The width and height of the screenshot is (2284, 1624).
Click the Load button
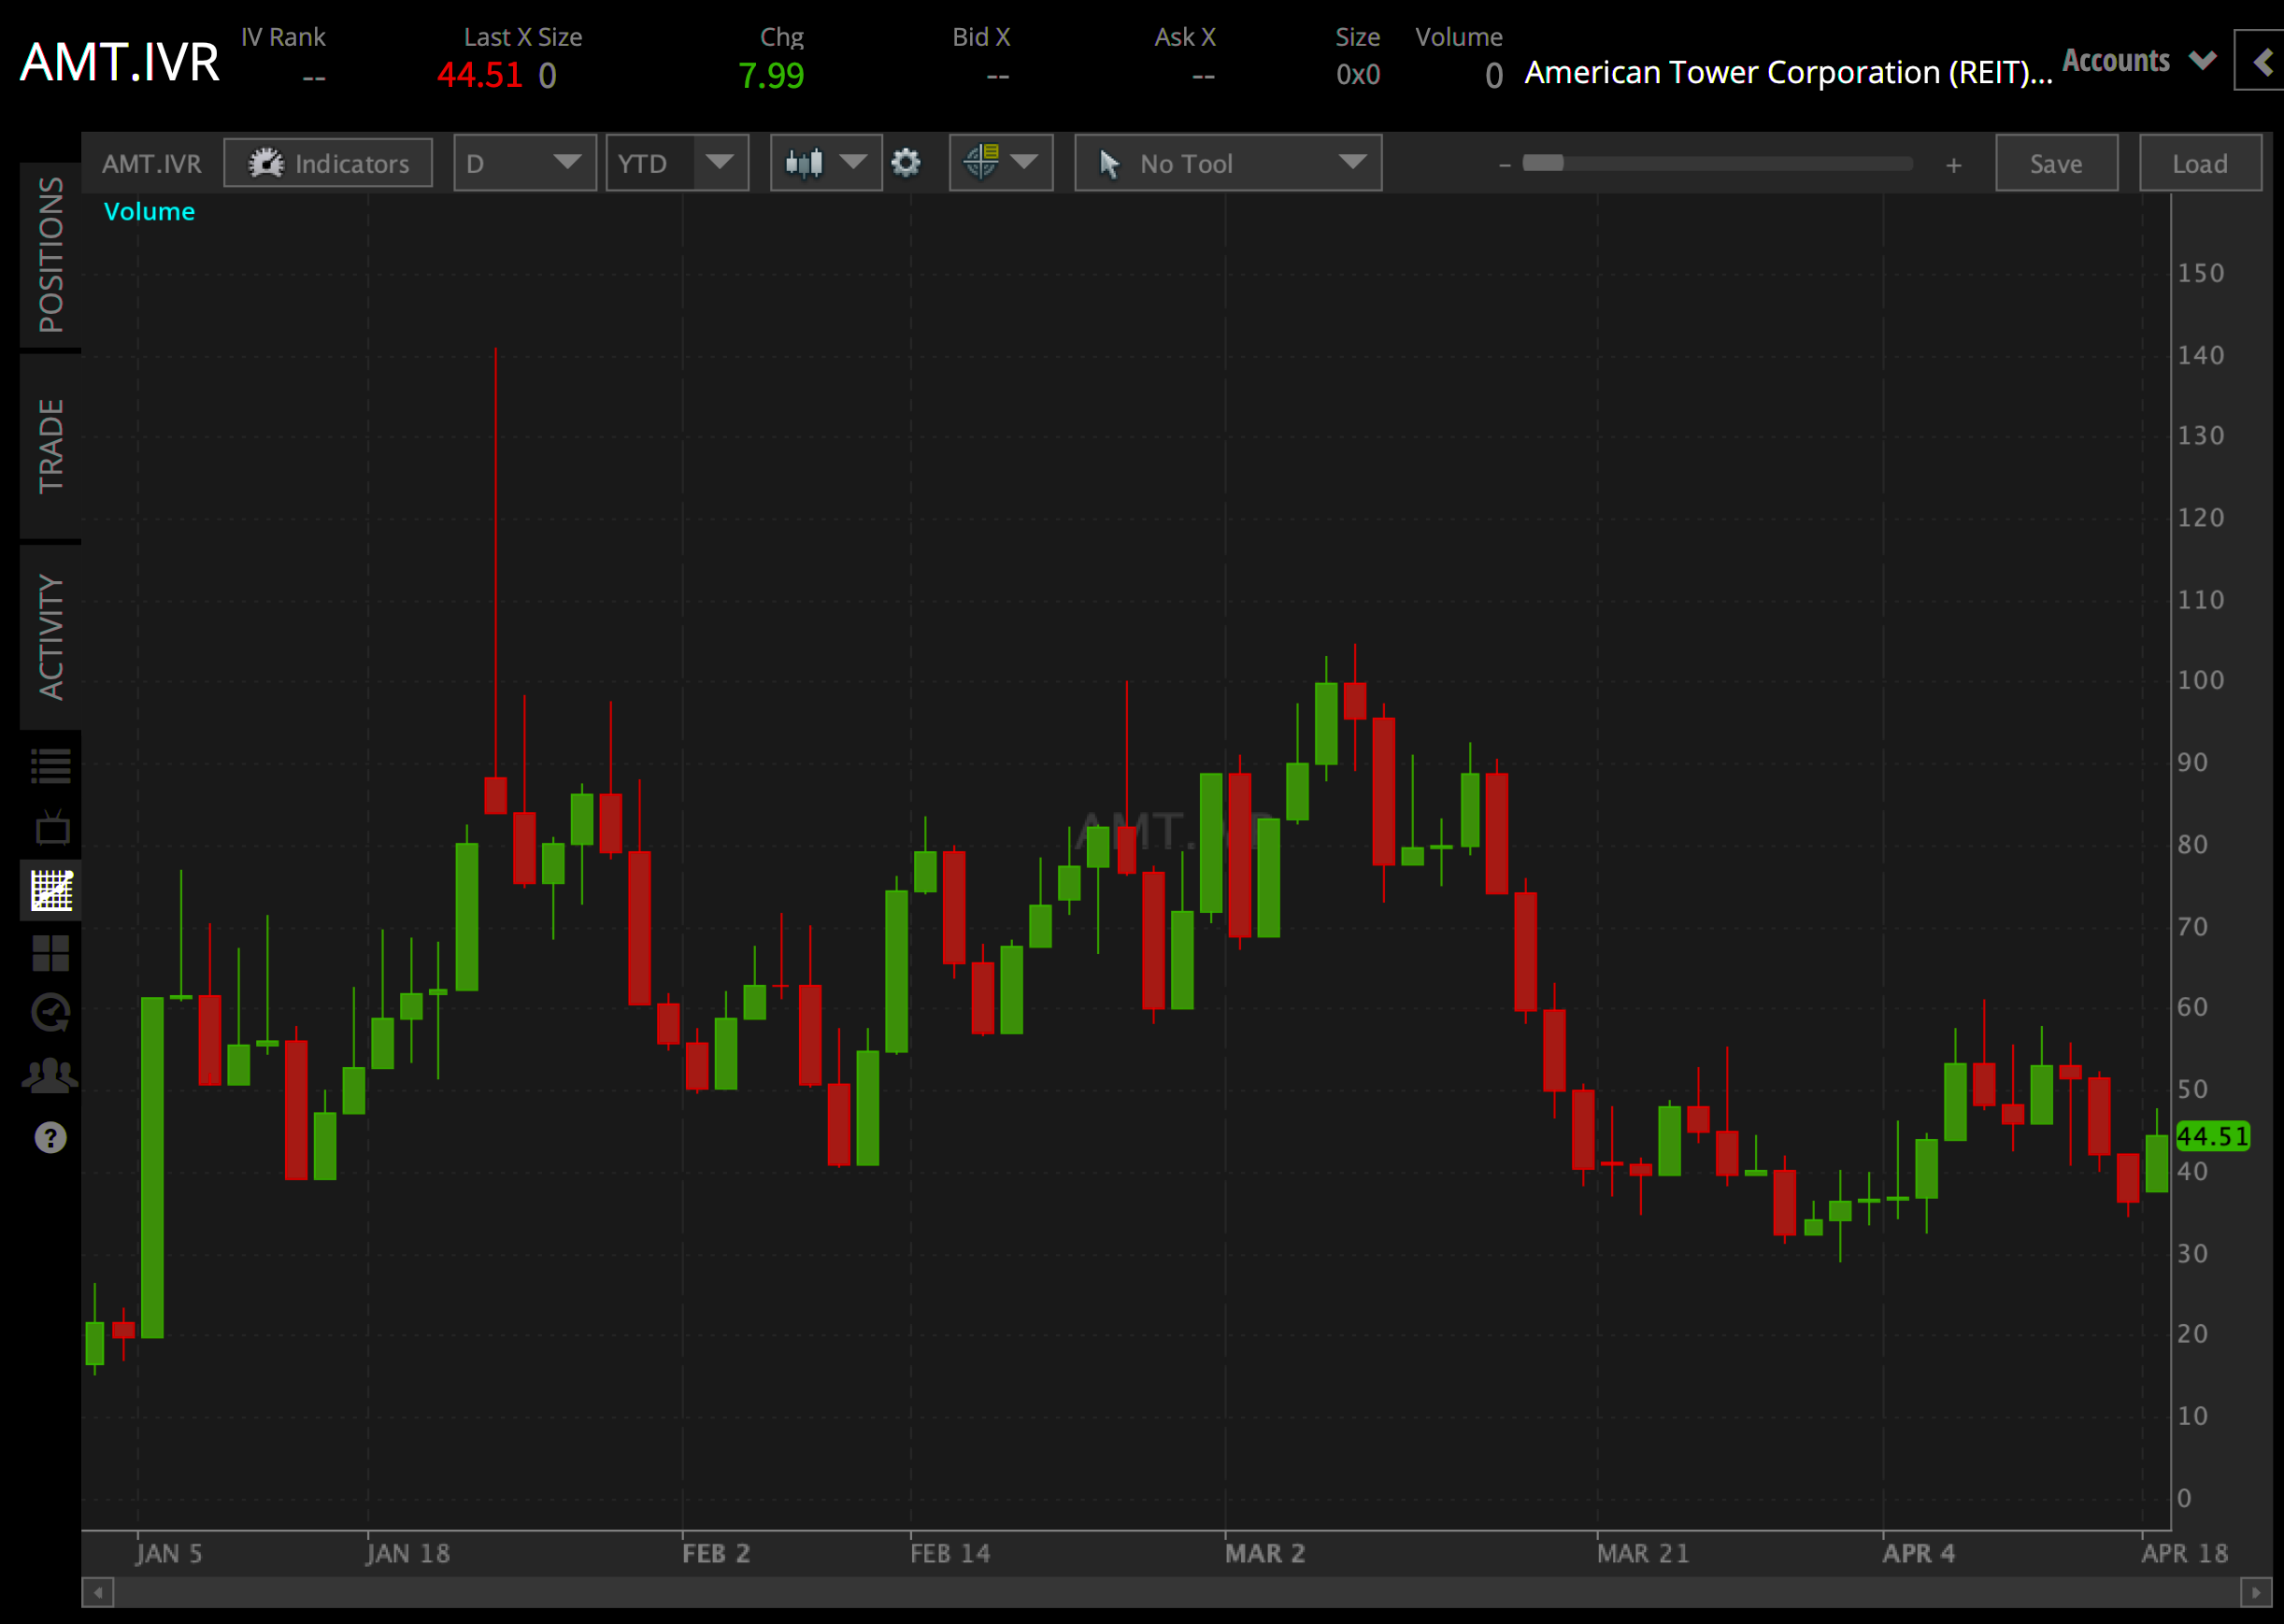(2199, 163)
